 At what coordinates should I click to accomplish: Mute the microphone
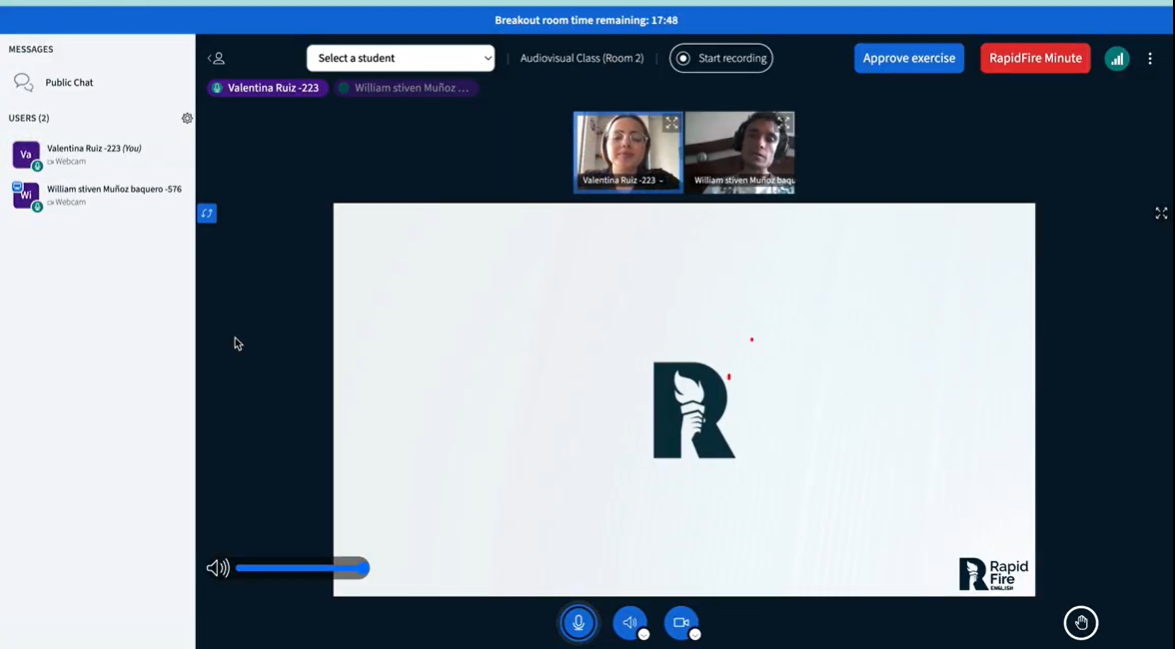tap(579, 623)
